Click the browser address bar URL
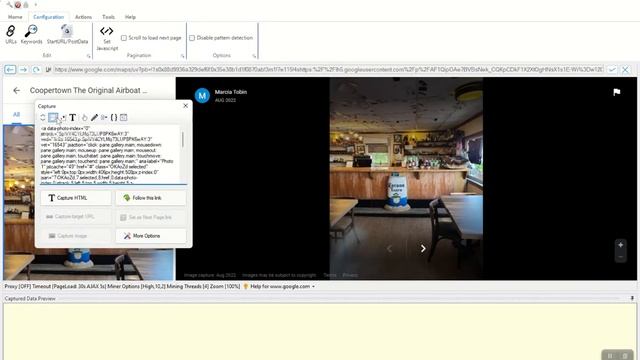The height and width of the screenshot is (360, 640). pyautogui.click(x=329, y=70)
